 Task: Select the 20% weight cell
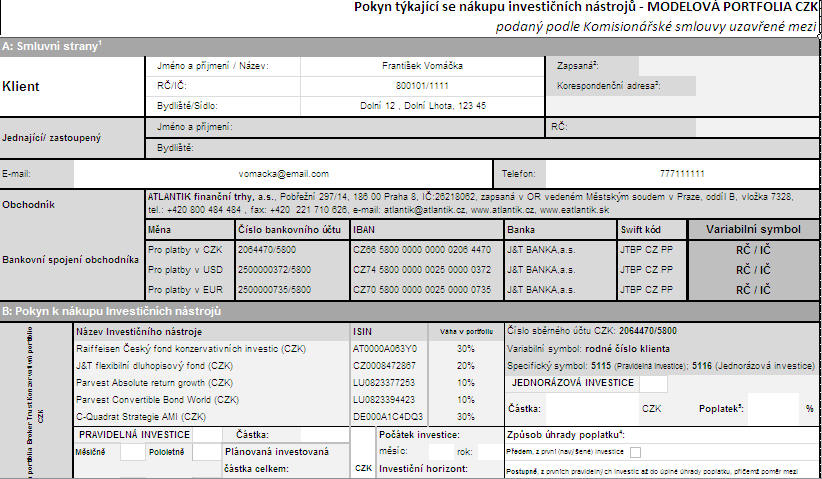[466, 366]
